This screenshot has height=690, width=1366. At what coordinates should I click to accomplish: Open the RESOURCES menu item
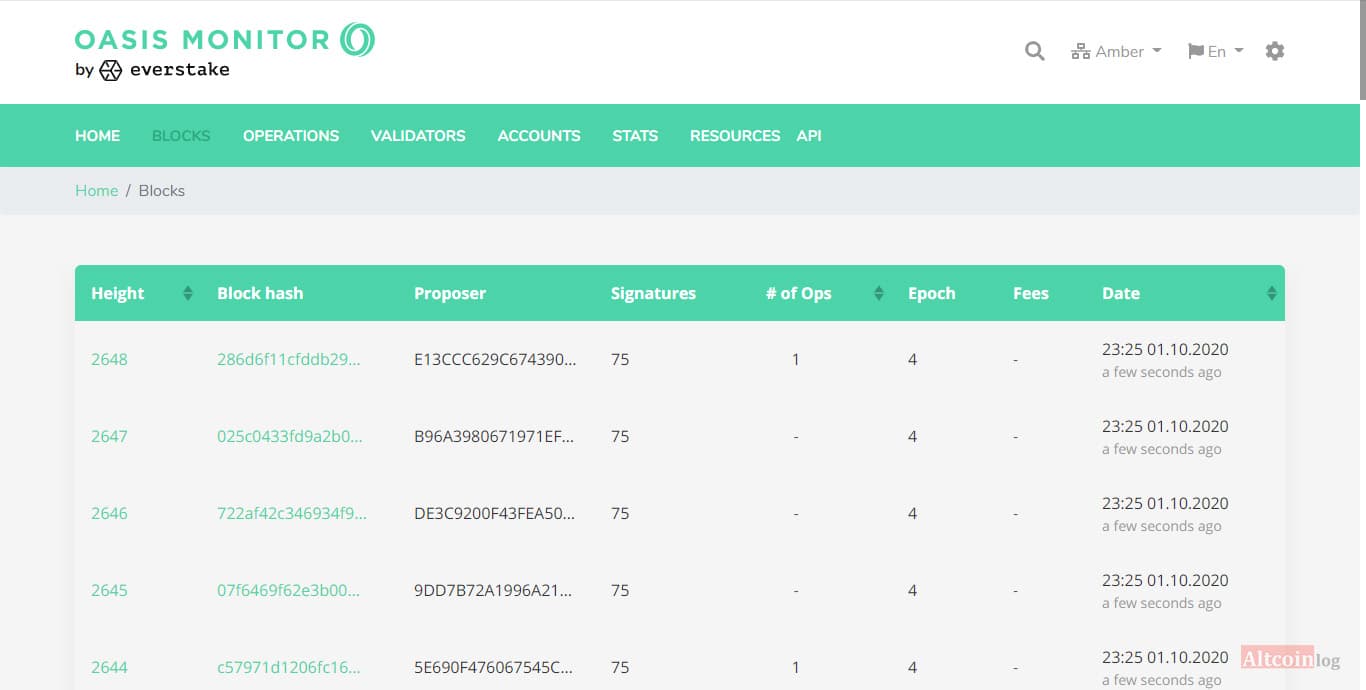735,136
